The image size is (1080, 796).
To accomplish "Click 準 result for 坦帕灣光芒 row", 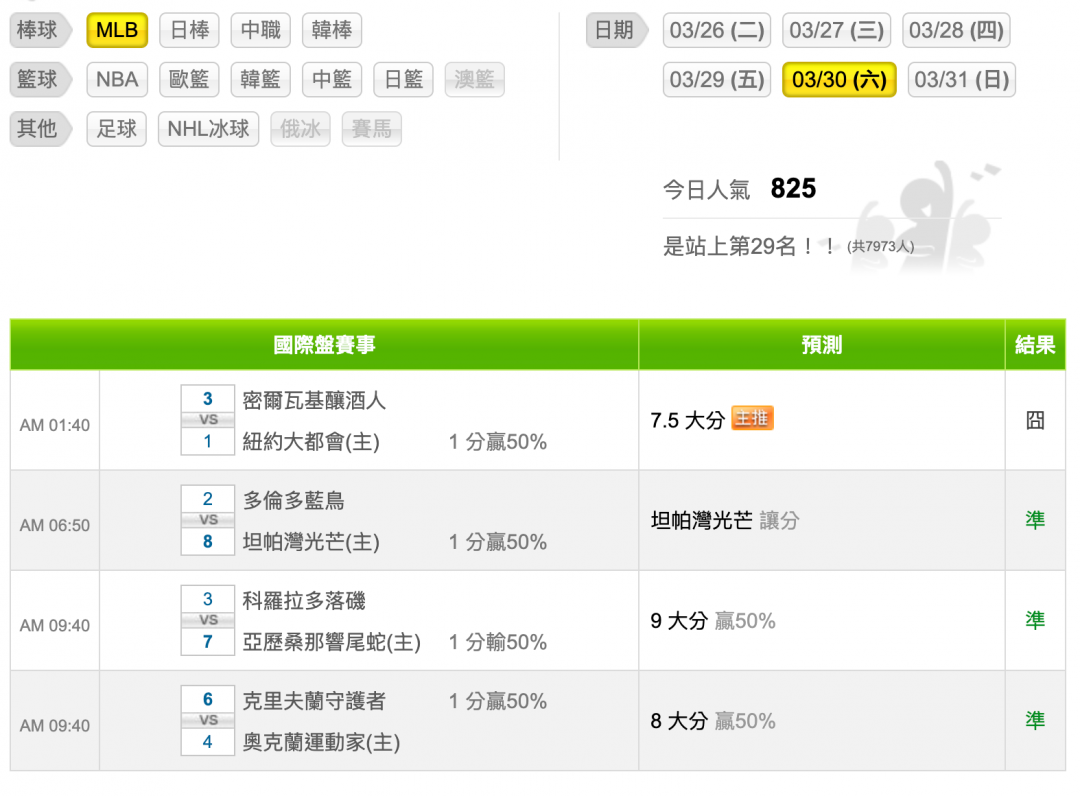I will [1035, 520].
